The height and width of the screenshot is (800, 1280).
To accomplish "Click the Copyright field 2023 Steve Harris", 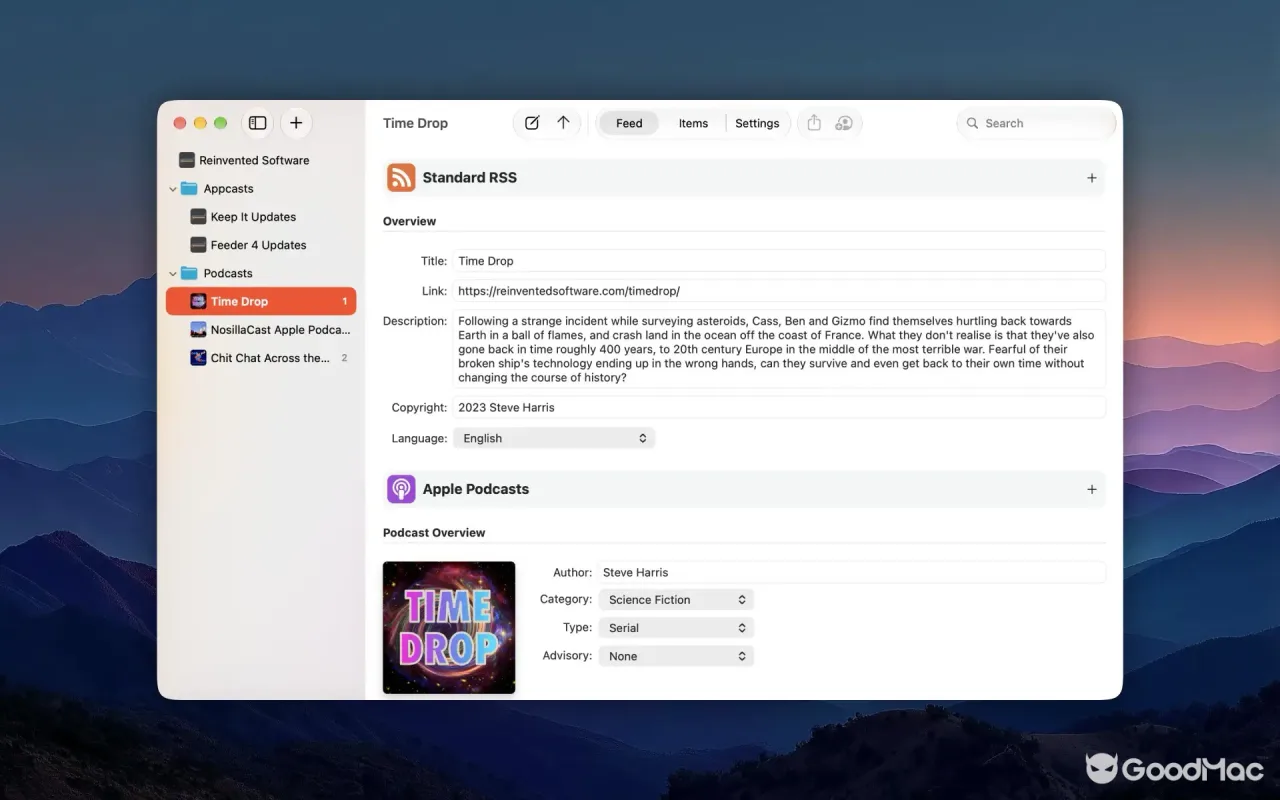I will tap(779, 407).
